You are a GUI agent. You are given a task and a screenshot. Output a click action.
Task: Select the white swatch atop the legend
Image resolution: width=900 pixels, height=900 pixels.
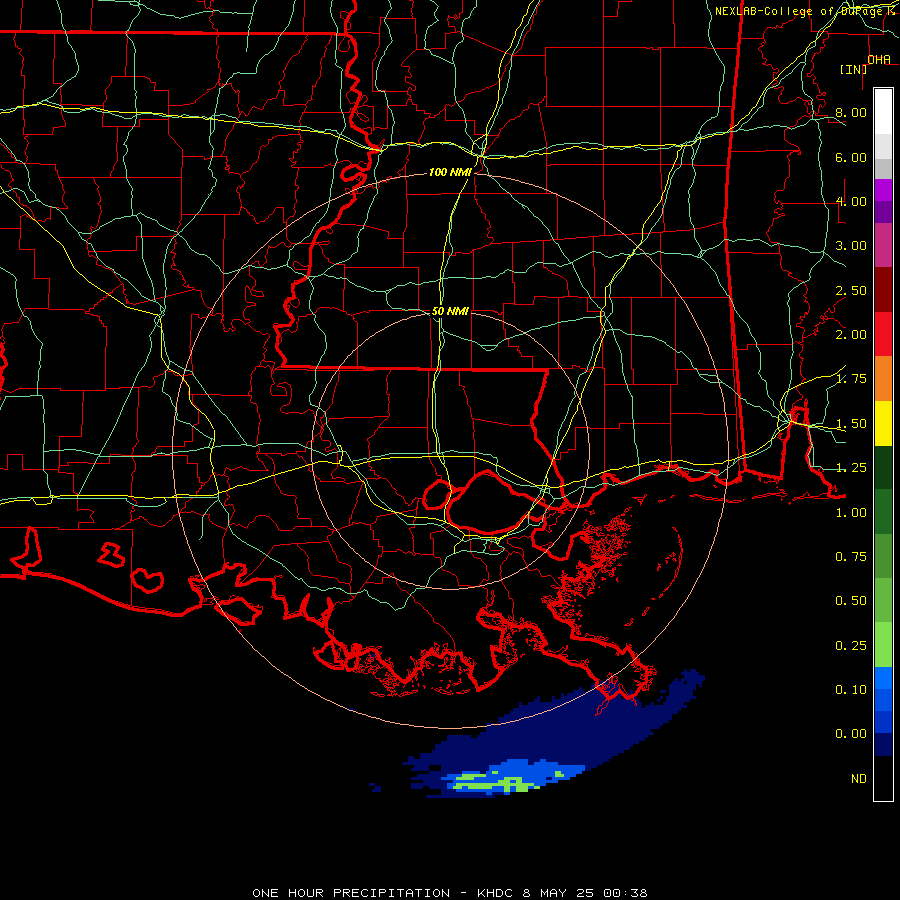coord(883,111)
